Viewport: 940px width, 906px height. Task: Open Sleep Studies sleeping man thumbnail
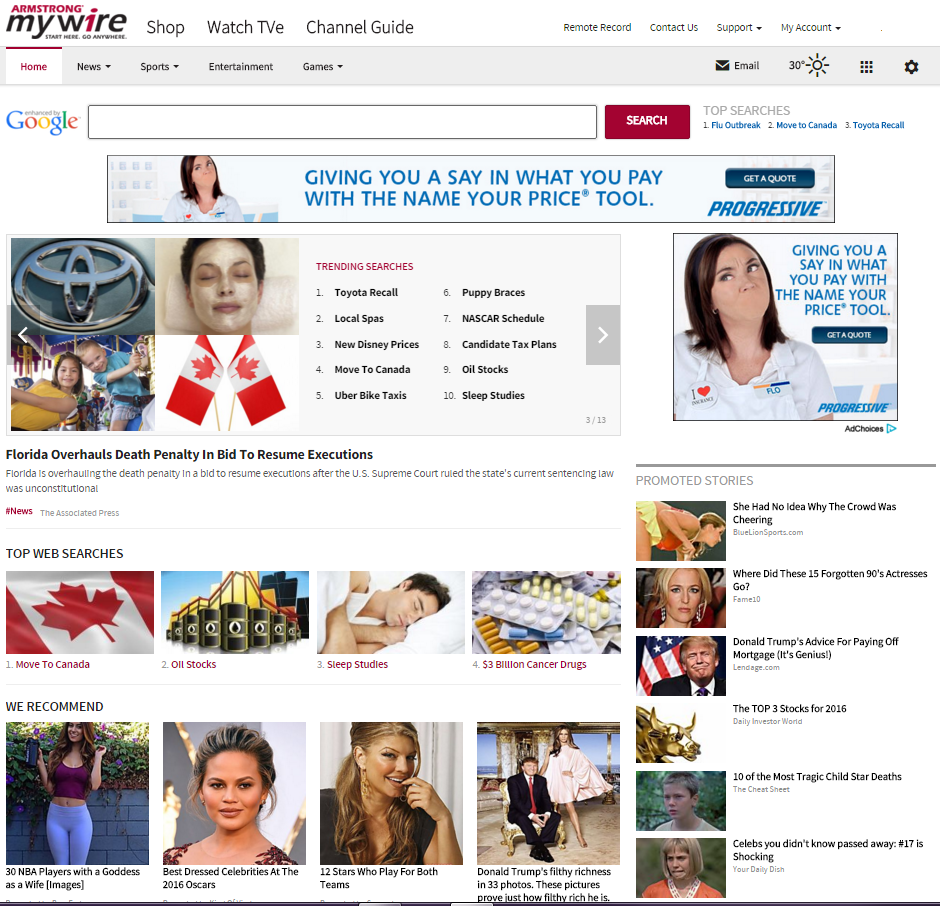click(390, 612)
